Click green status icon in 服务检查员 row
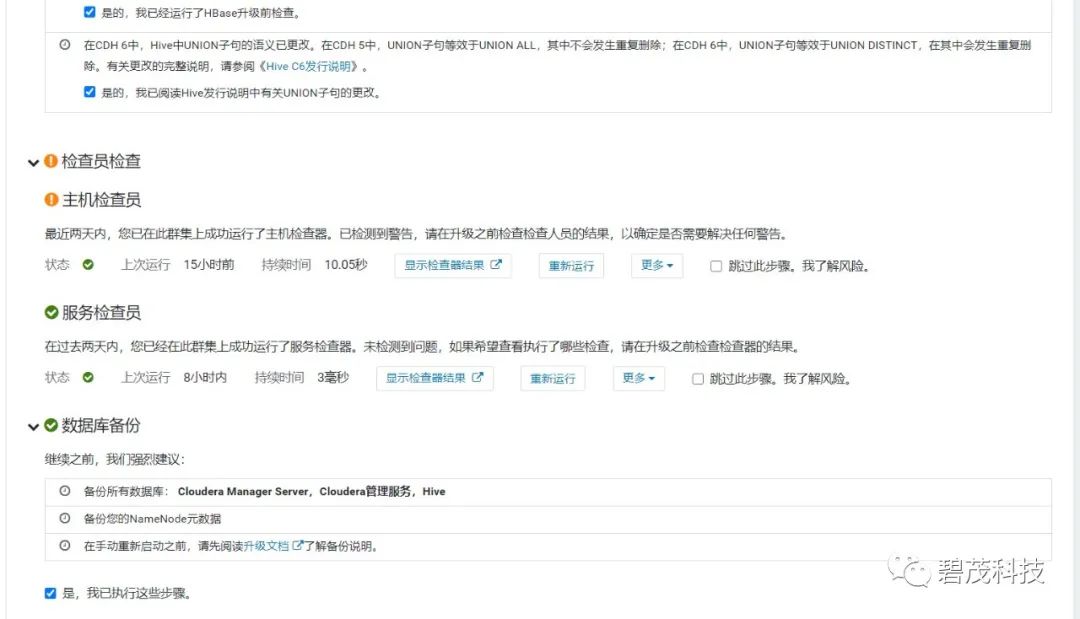This screenshot has width=1080, height=619. [88, 377]
